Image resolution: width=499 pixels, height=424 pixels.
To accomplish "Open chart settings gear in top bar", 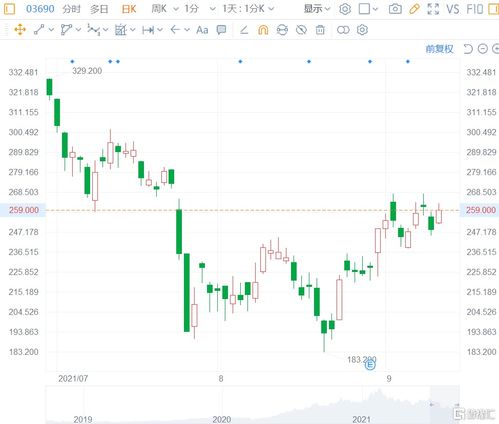I will [x=345, y=9].
